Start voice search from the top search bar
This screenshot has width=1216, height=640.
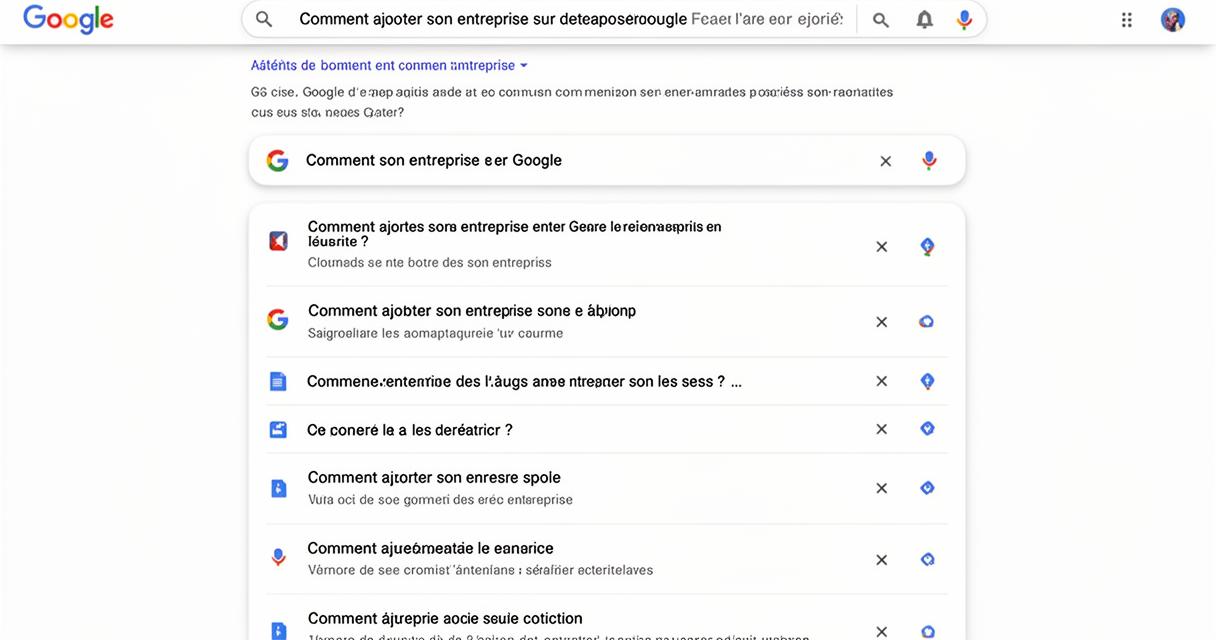coord(964,20)
